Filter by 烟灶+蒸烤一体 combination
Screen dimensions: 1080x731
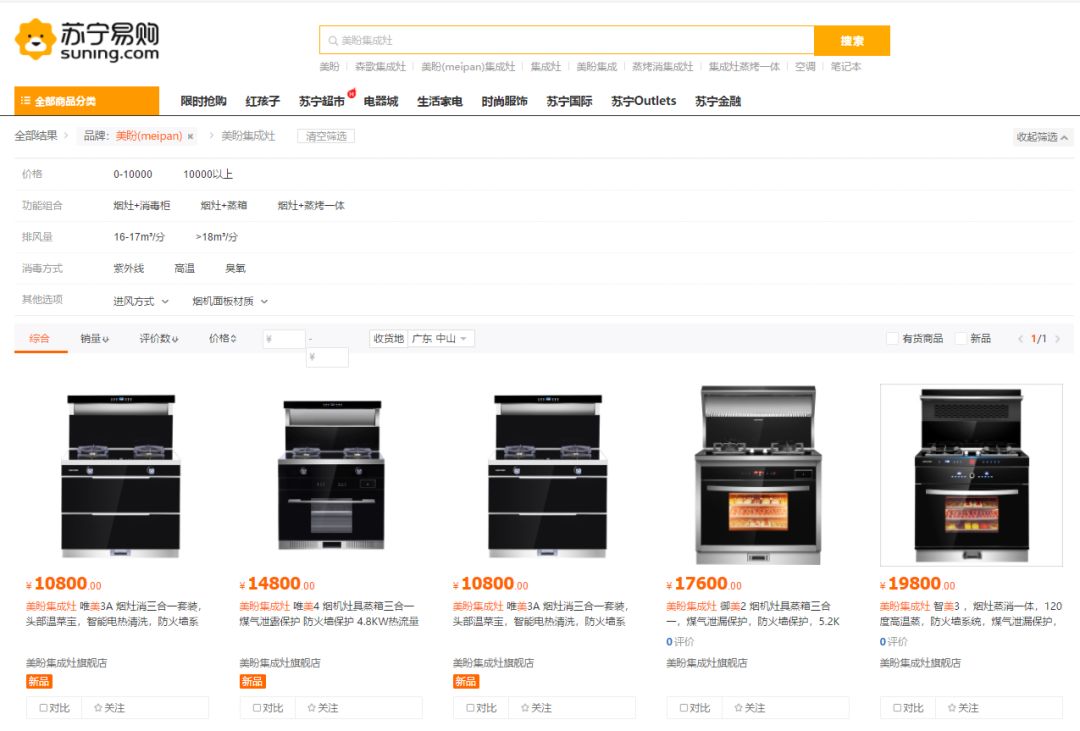point(311,205)
